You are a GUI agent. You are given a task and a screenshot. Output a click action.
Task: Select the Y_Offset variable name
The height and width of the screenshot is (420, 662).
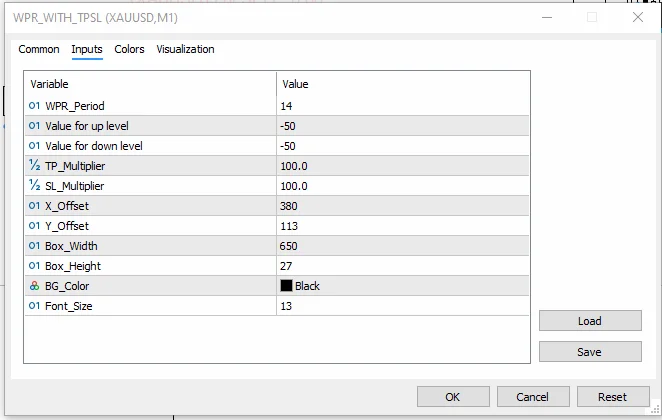click(67, 226)
